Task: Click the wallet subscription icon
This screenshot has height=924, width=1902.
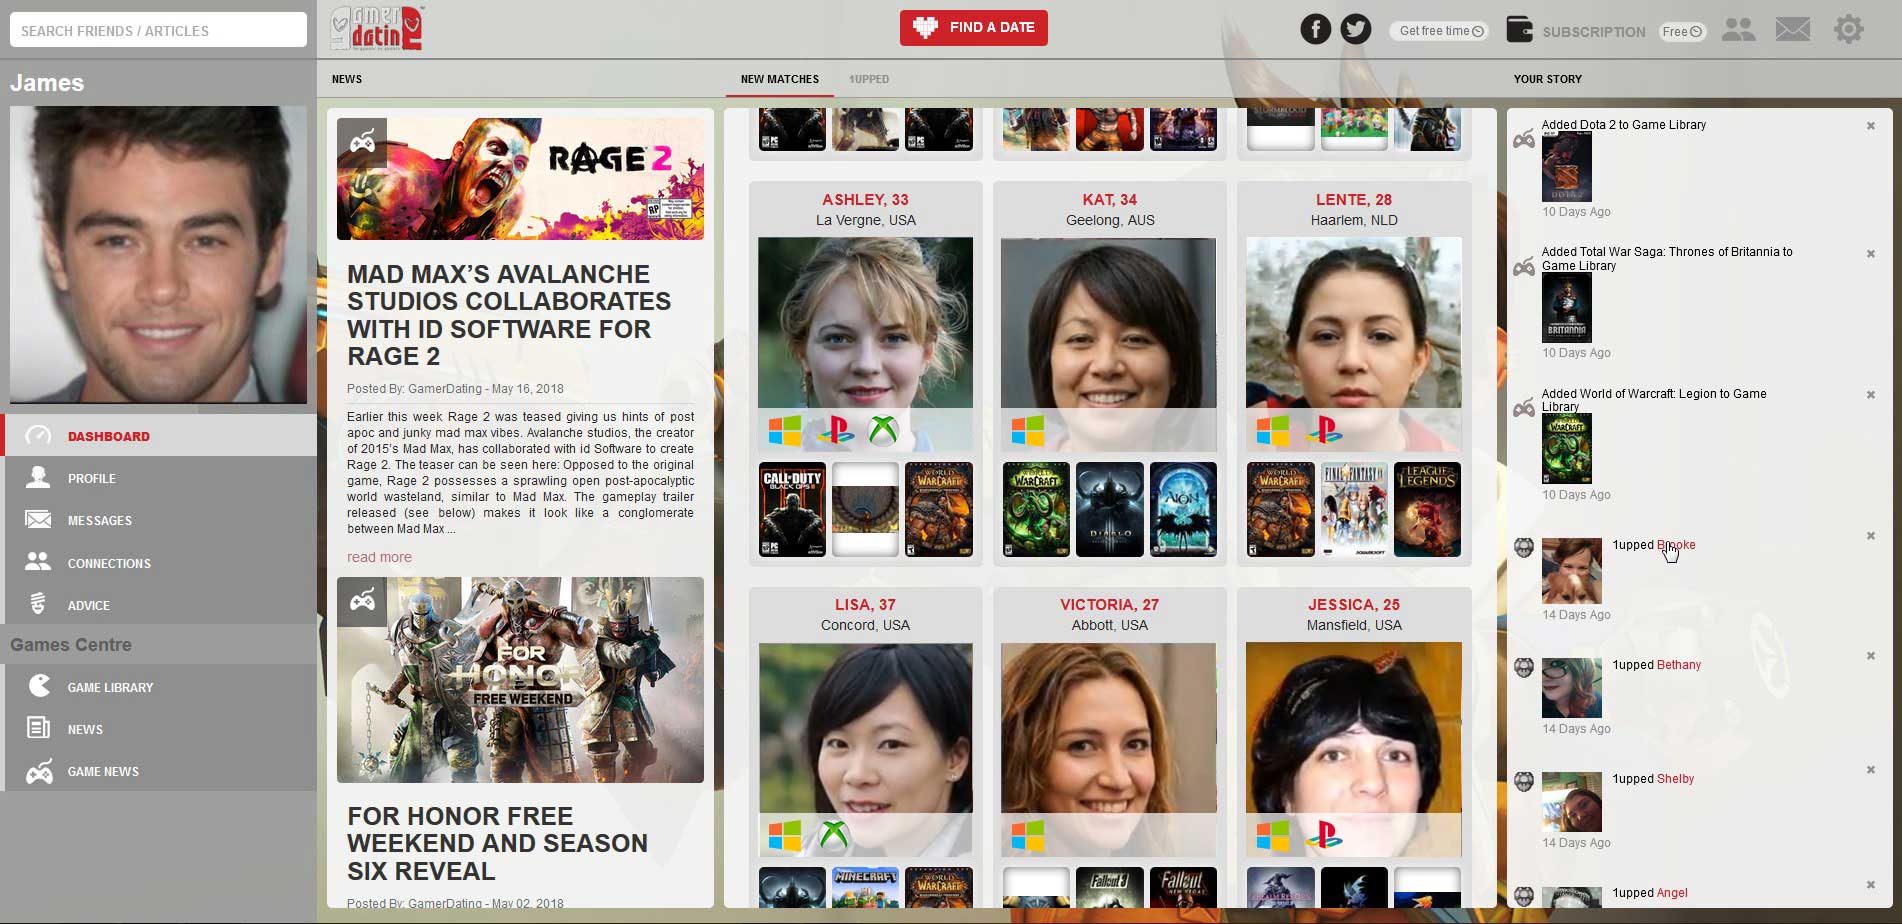Action: (x=1519, y=30)
